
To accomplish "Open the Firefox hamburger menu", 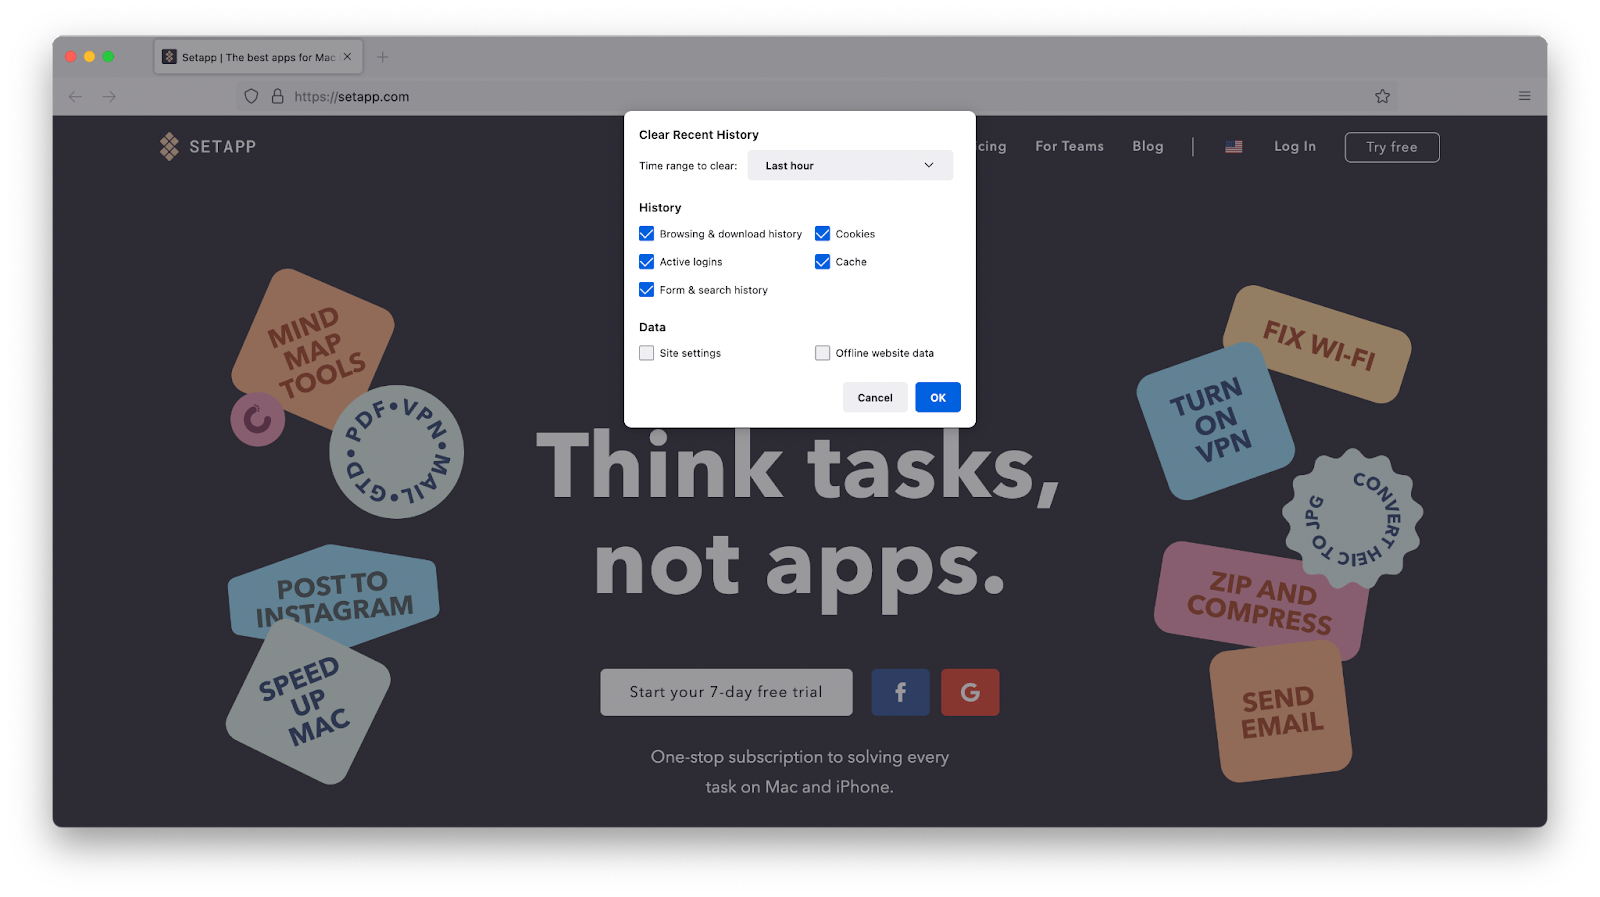I will (1524, 96).
